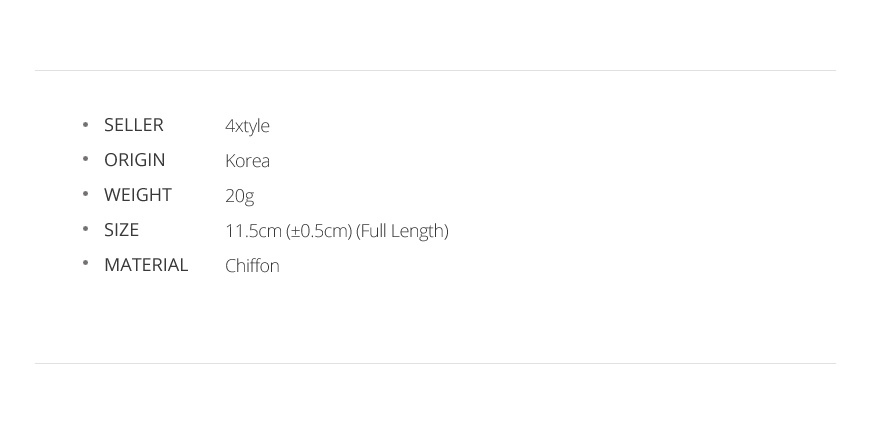This screenshot has height=437, width=873.
Task: Select the 11.5cm Full Length size text
Action: pos(337,231)
